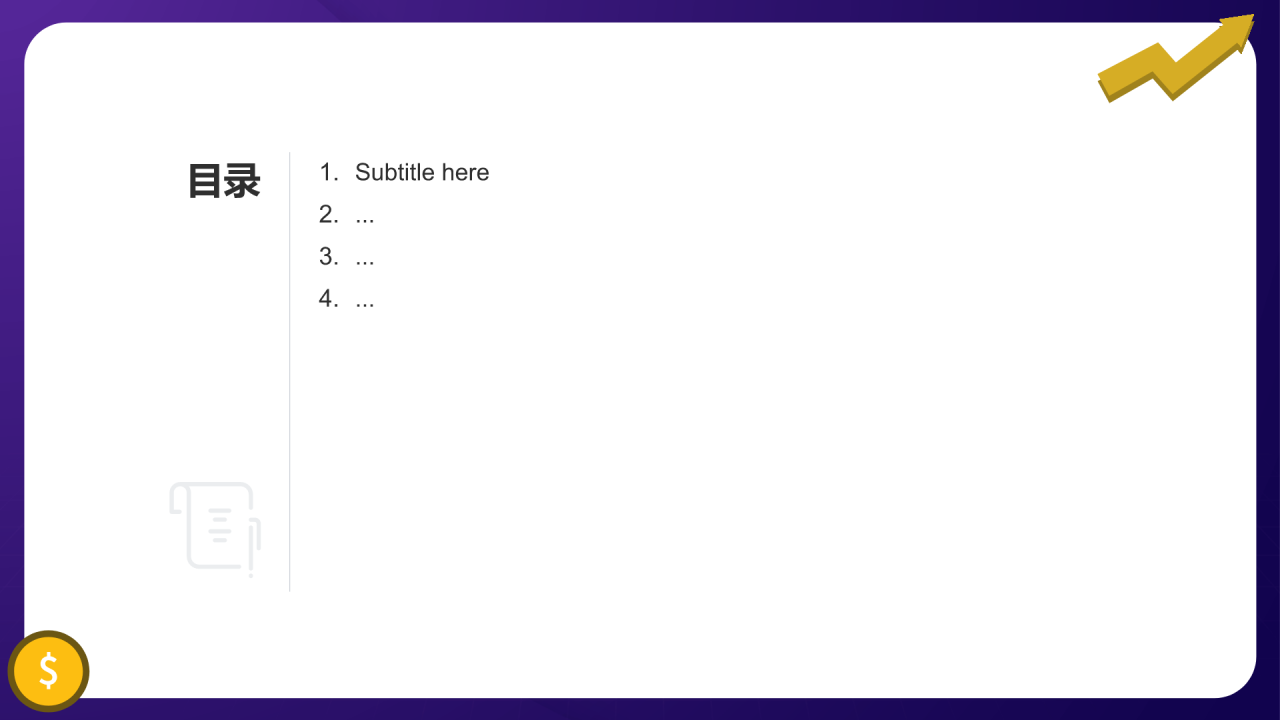Viewport: 1280px width, 720px height.
Task: Click list number "1."
Action: [x=330, y=172]
